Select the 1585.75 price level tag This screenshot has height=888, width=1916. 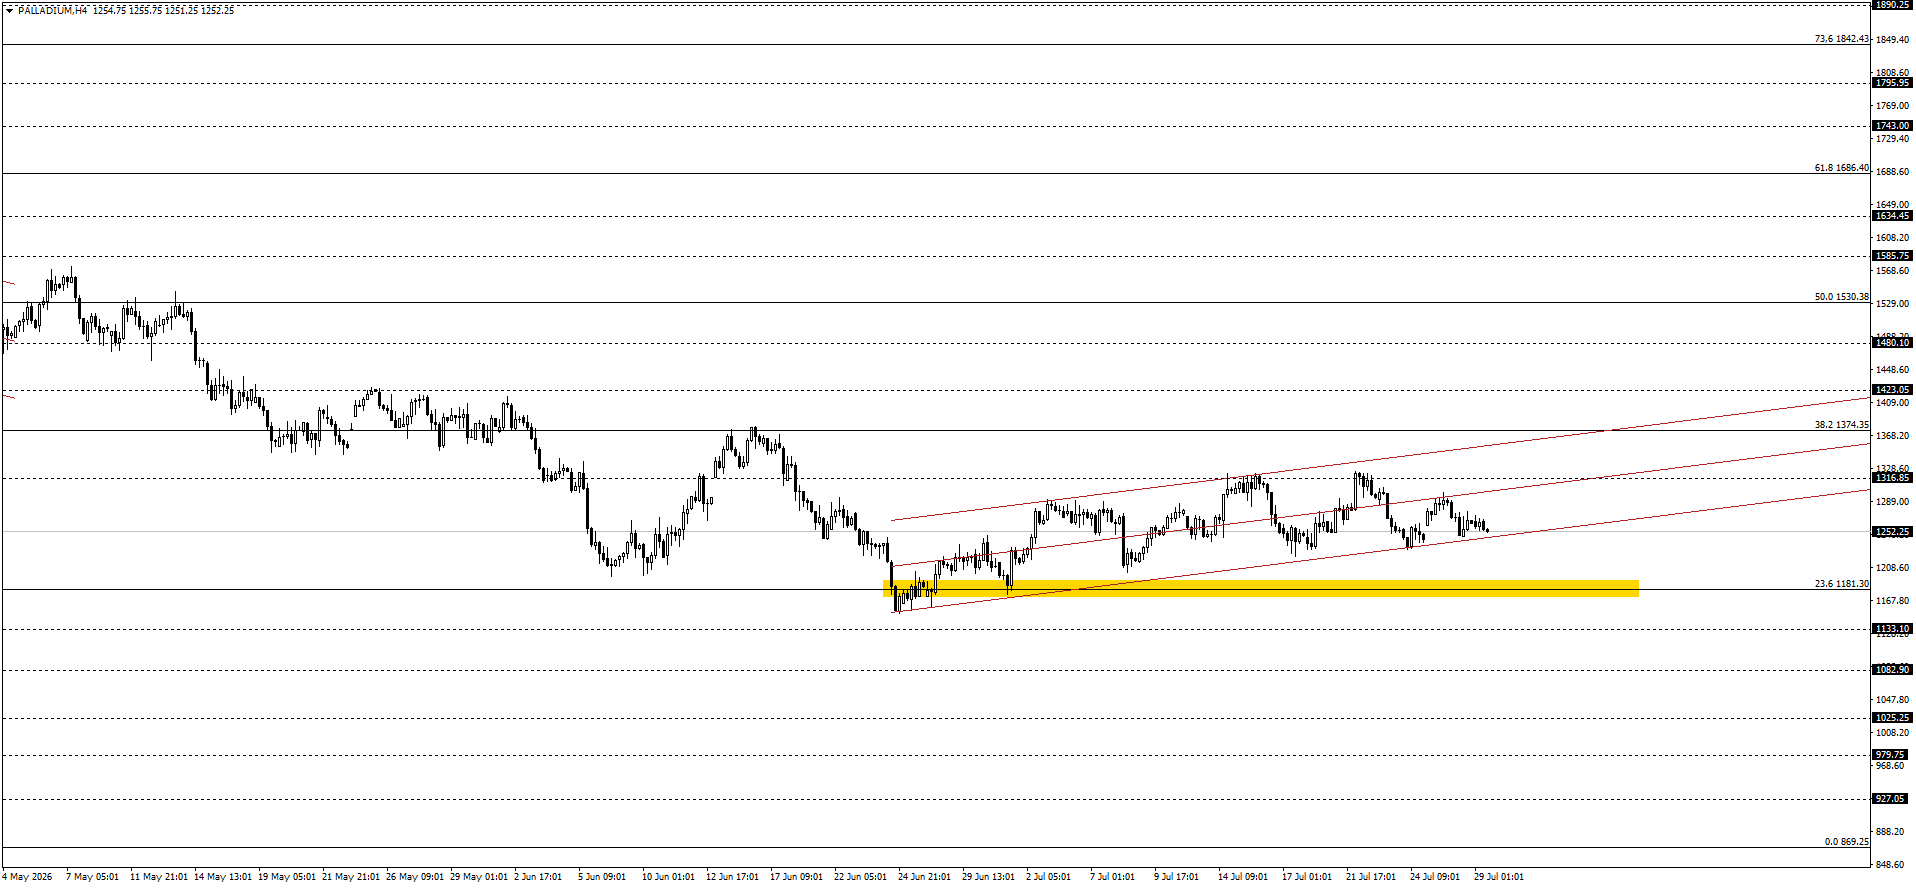(x=1892, y=256)
